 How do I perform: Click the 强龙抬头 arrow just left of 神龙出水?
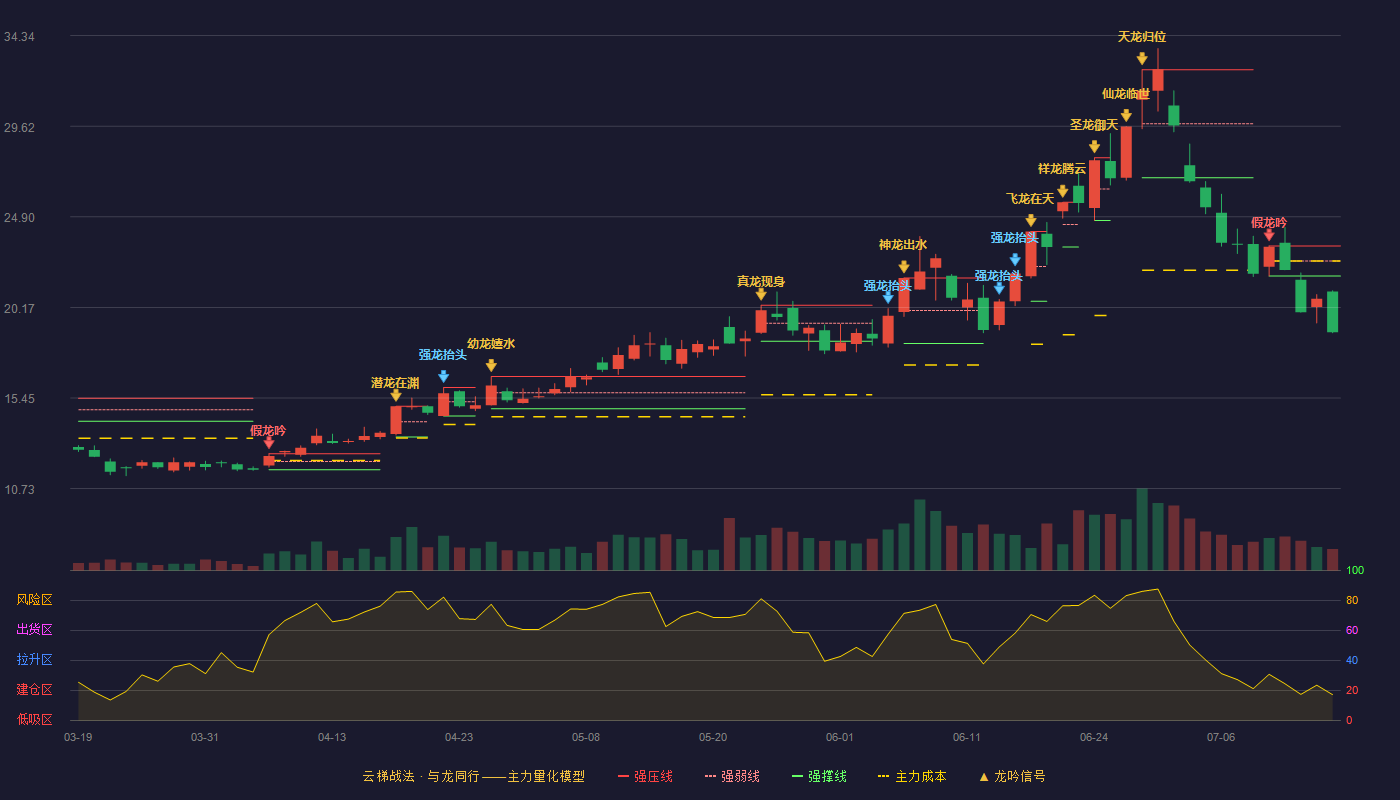[888, 298]
